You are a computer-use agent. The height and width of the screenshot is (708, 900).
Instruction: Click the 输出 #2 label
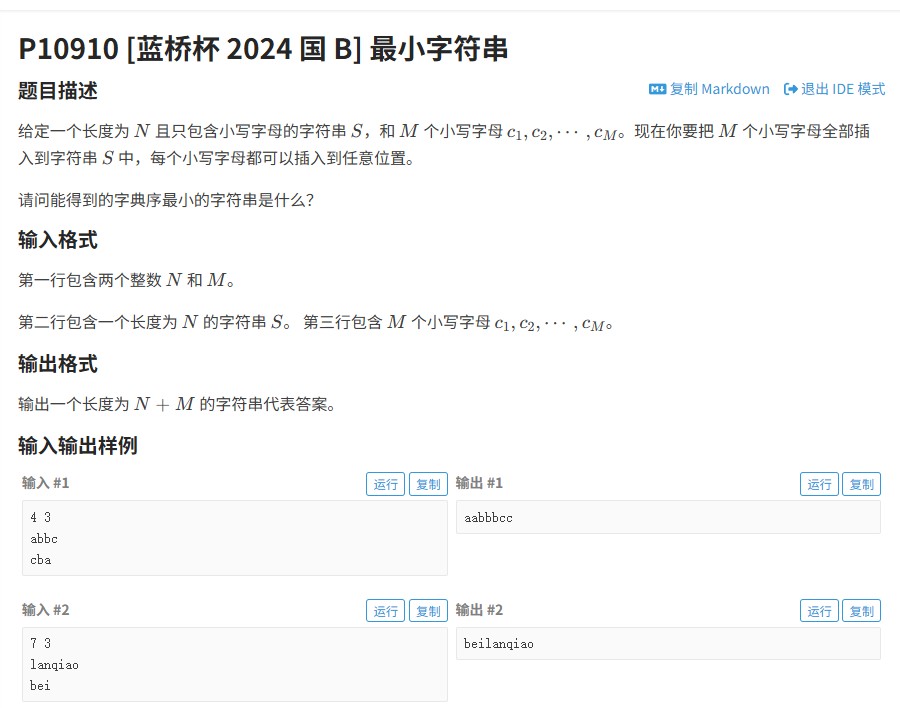[x=479, y=610]
